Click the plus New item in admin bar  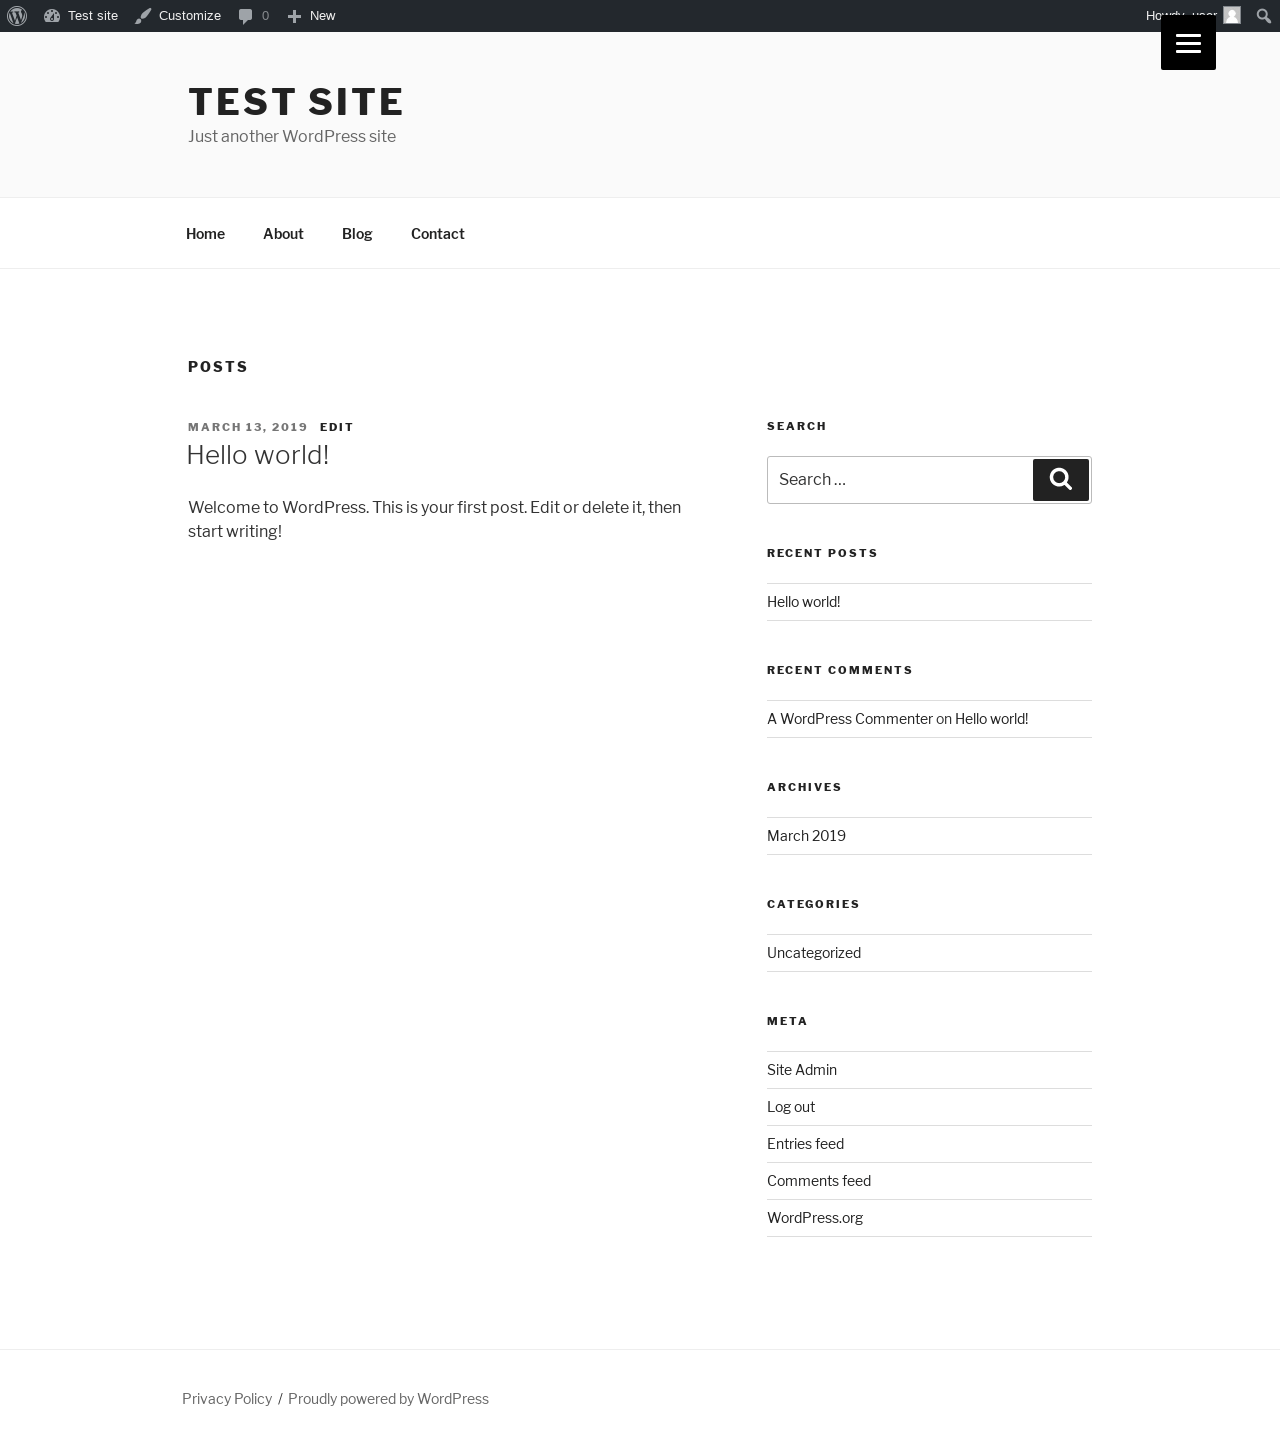click(311, 16)
